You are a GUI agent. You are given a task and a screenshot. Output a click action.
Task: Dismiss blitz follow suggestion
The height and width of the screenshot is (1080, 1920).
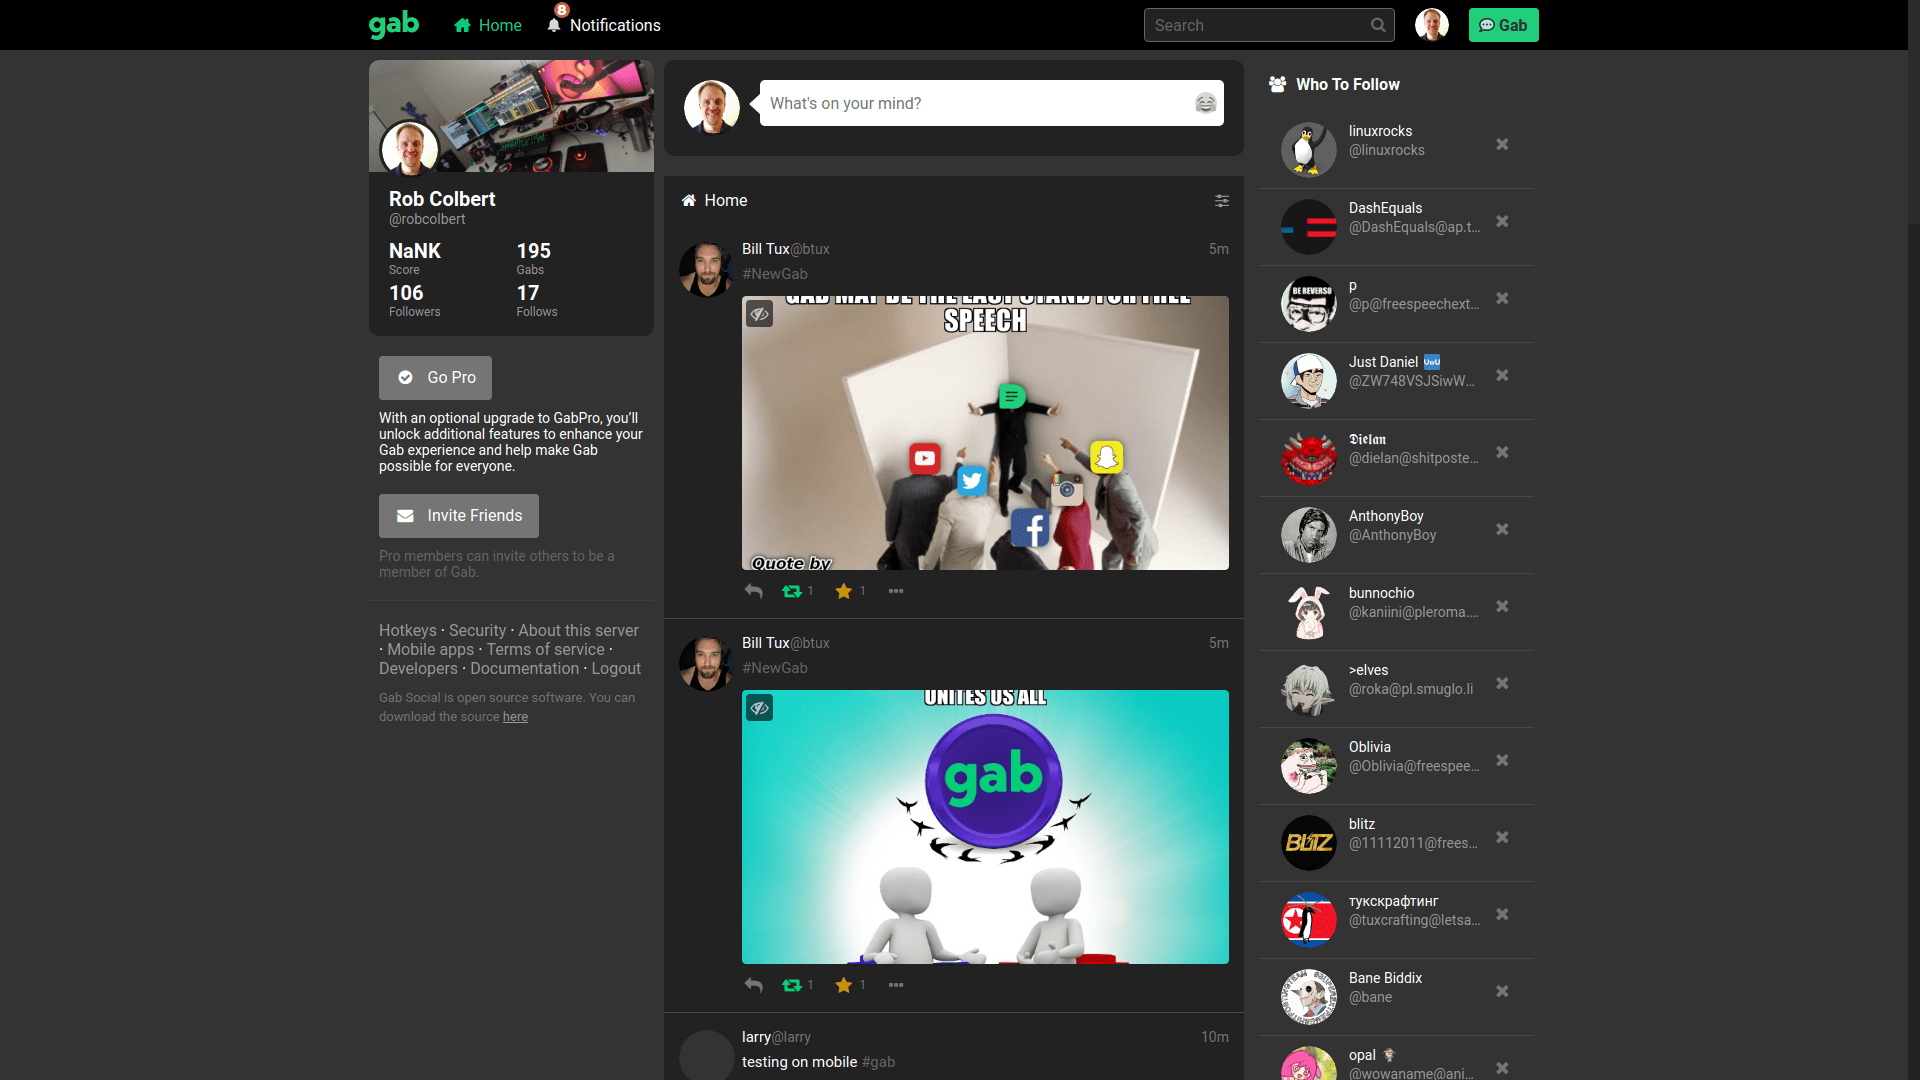[x=1502, y=837]
